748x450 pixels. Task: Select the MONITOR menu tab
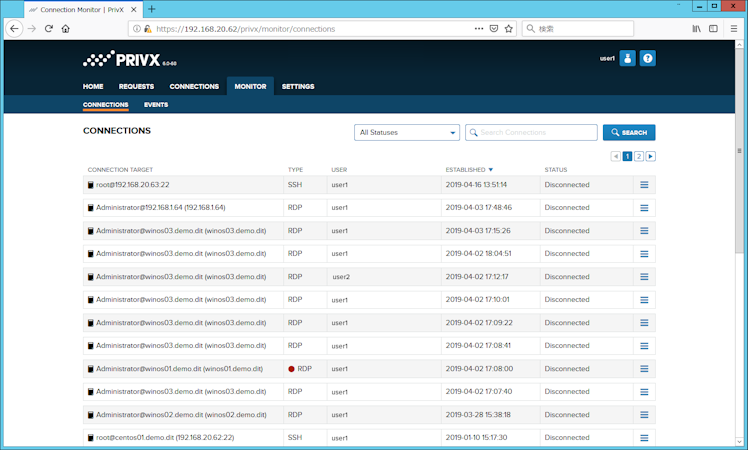coord(250,86)
